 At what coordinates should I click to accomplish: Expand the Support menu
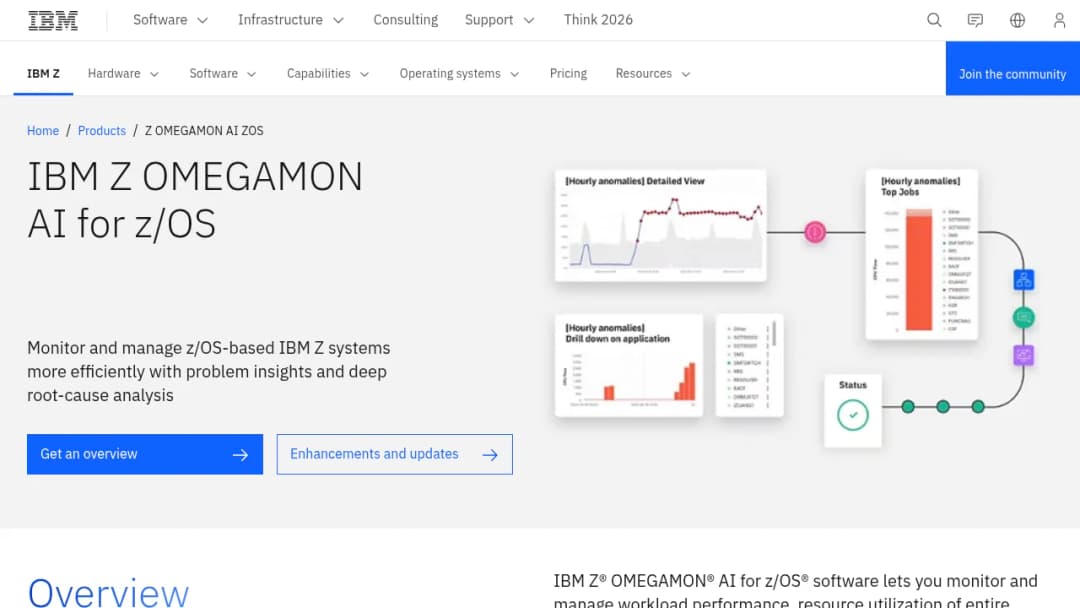click(x=499, y=20)
